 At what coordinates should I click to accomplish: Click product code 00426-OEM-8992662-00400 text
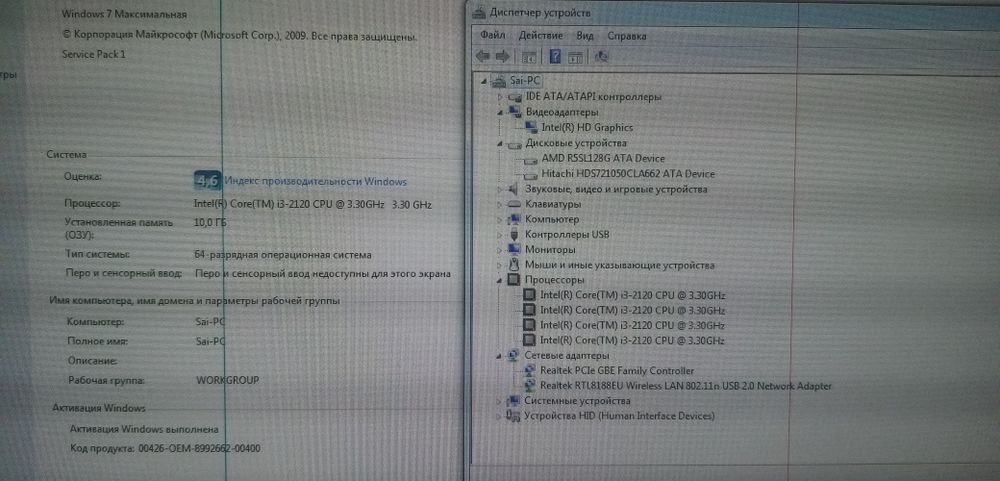click(x=199, y=449)
